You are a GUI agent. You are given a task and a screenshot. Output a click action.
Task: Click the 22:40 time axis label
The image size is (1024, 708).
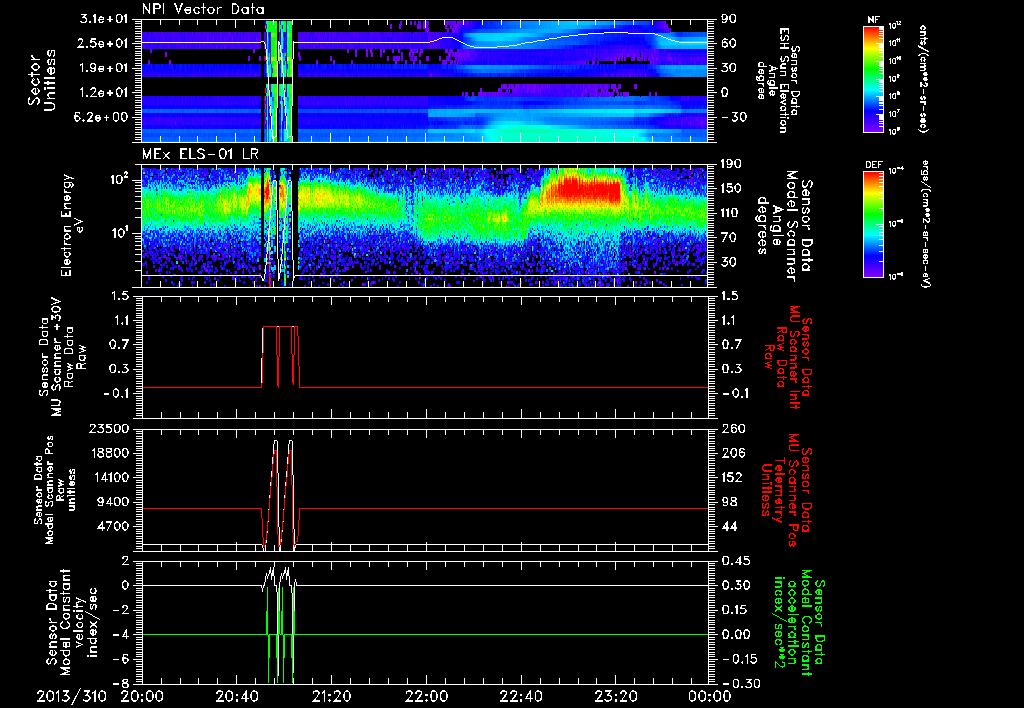[x=521, y=696]
